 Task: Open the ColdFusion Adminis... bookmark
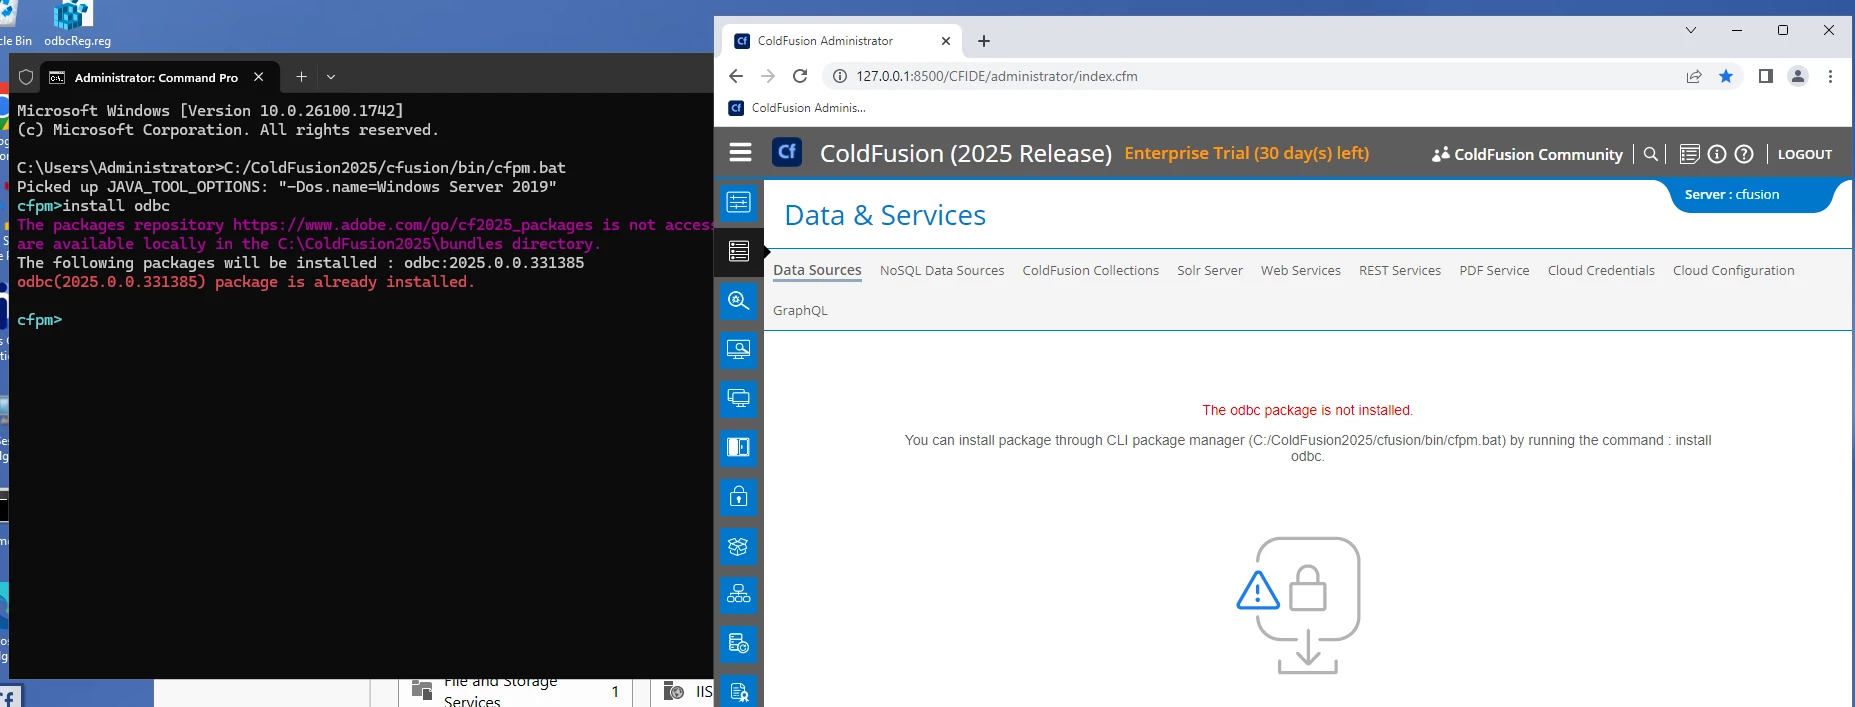[798, 108]
